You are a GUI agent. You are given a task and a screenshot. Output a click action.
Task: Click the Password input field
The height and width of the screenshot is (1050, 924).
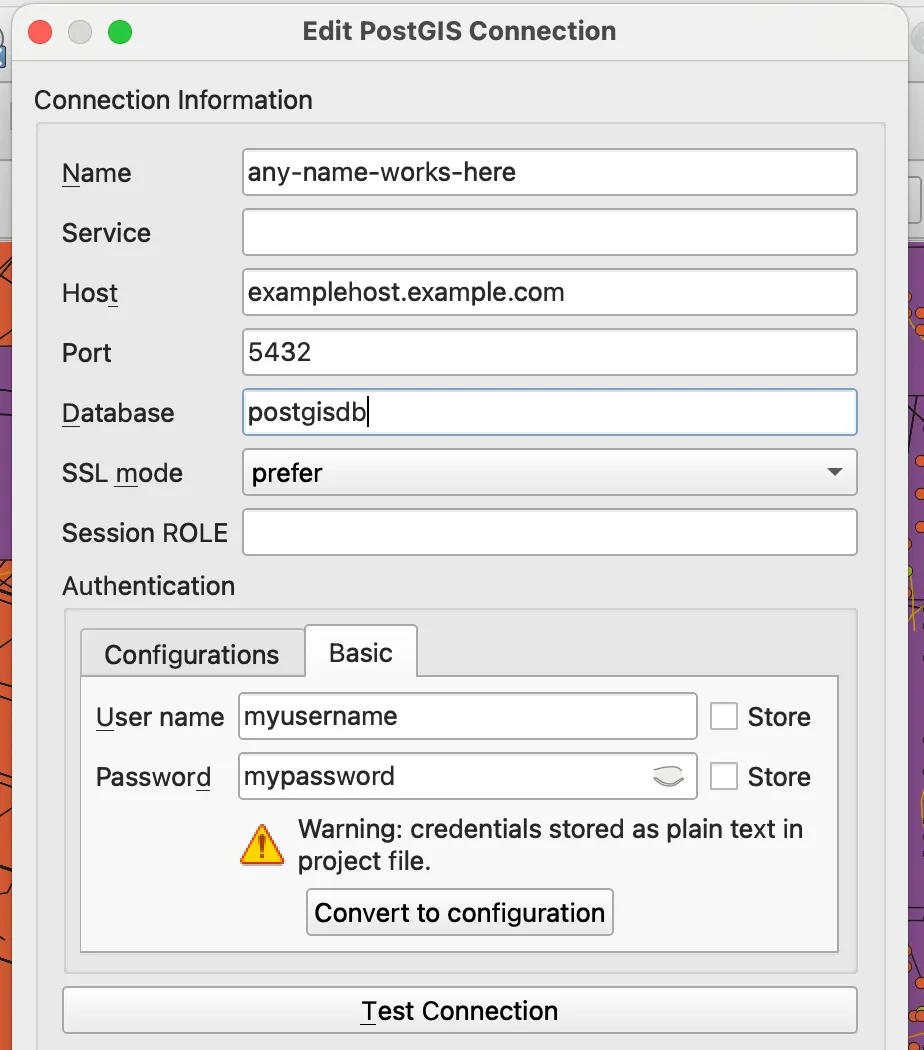[x=467, y=776]
